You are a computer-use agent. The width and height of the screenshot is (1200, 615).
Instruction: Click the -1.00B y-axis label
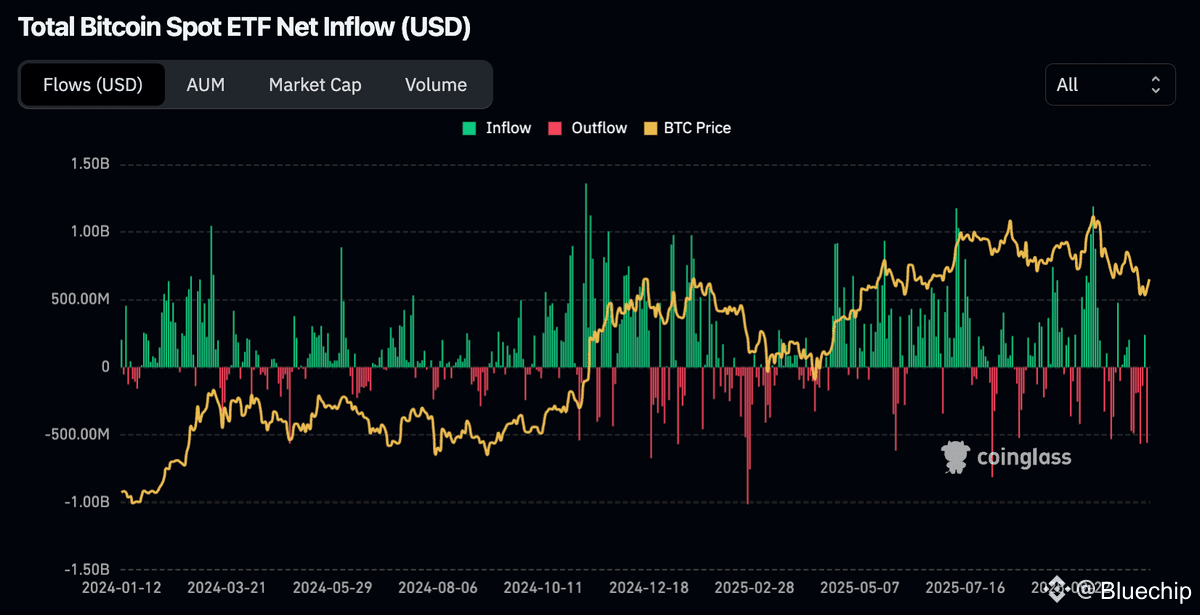[86, 502]
